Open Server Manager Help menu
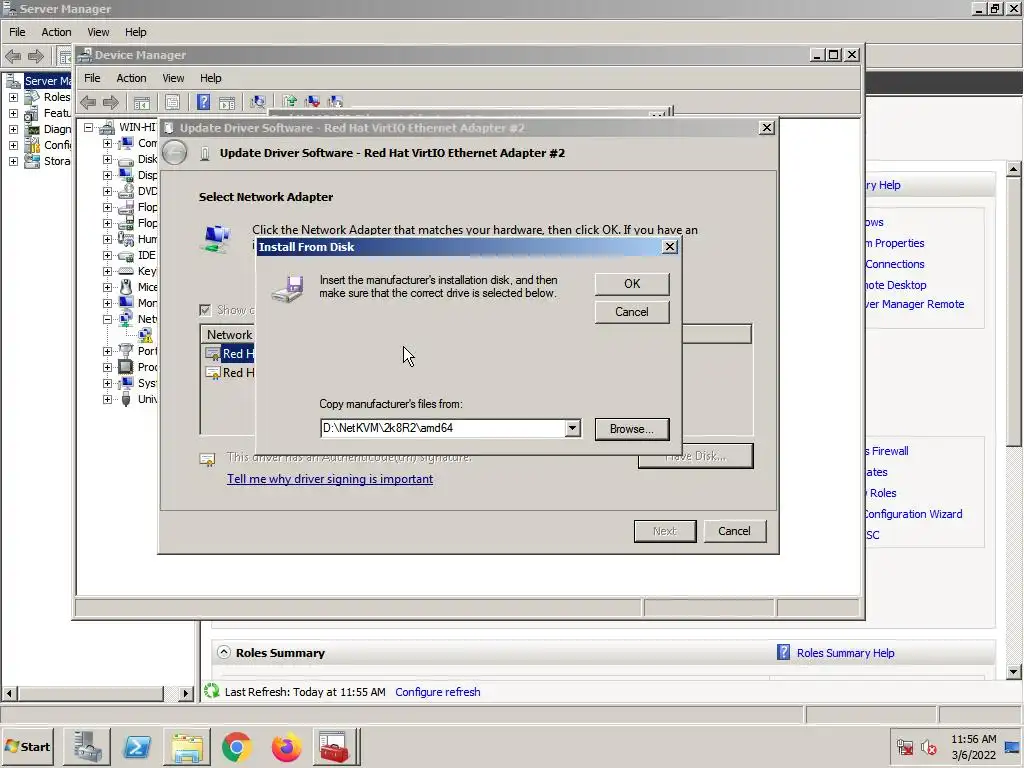The image size is (1024, 768). [136, 32]
